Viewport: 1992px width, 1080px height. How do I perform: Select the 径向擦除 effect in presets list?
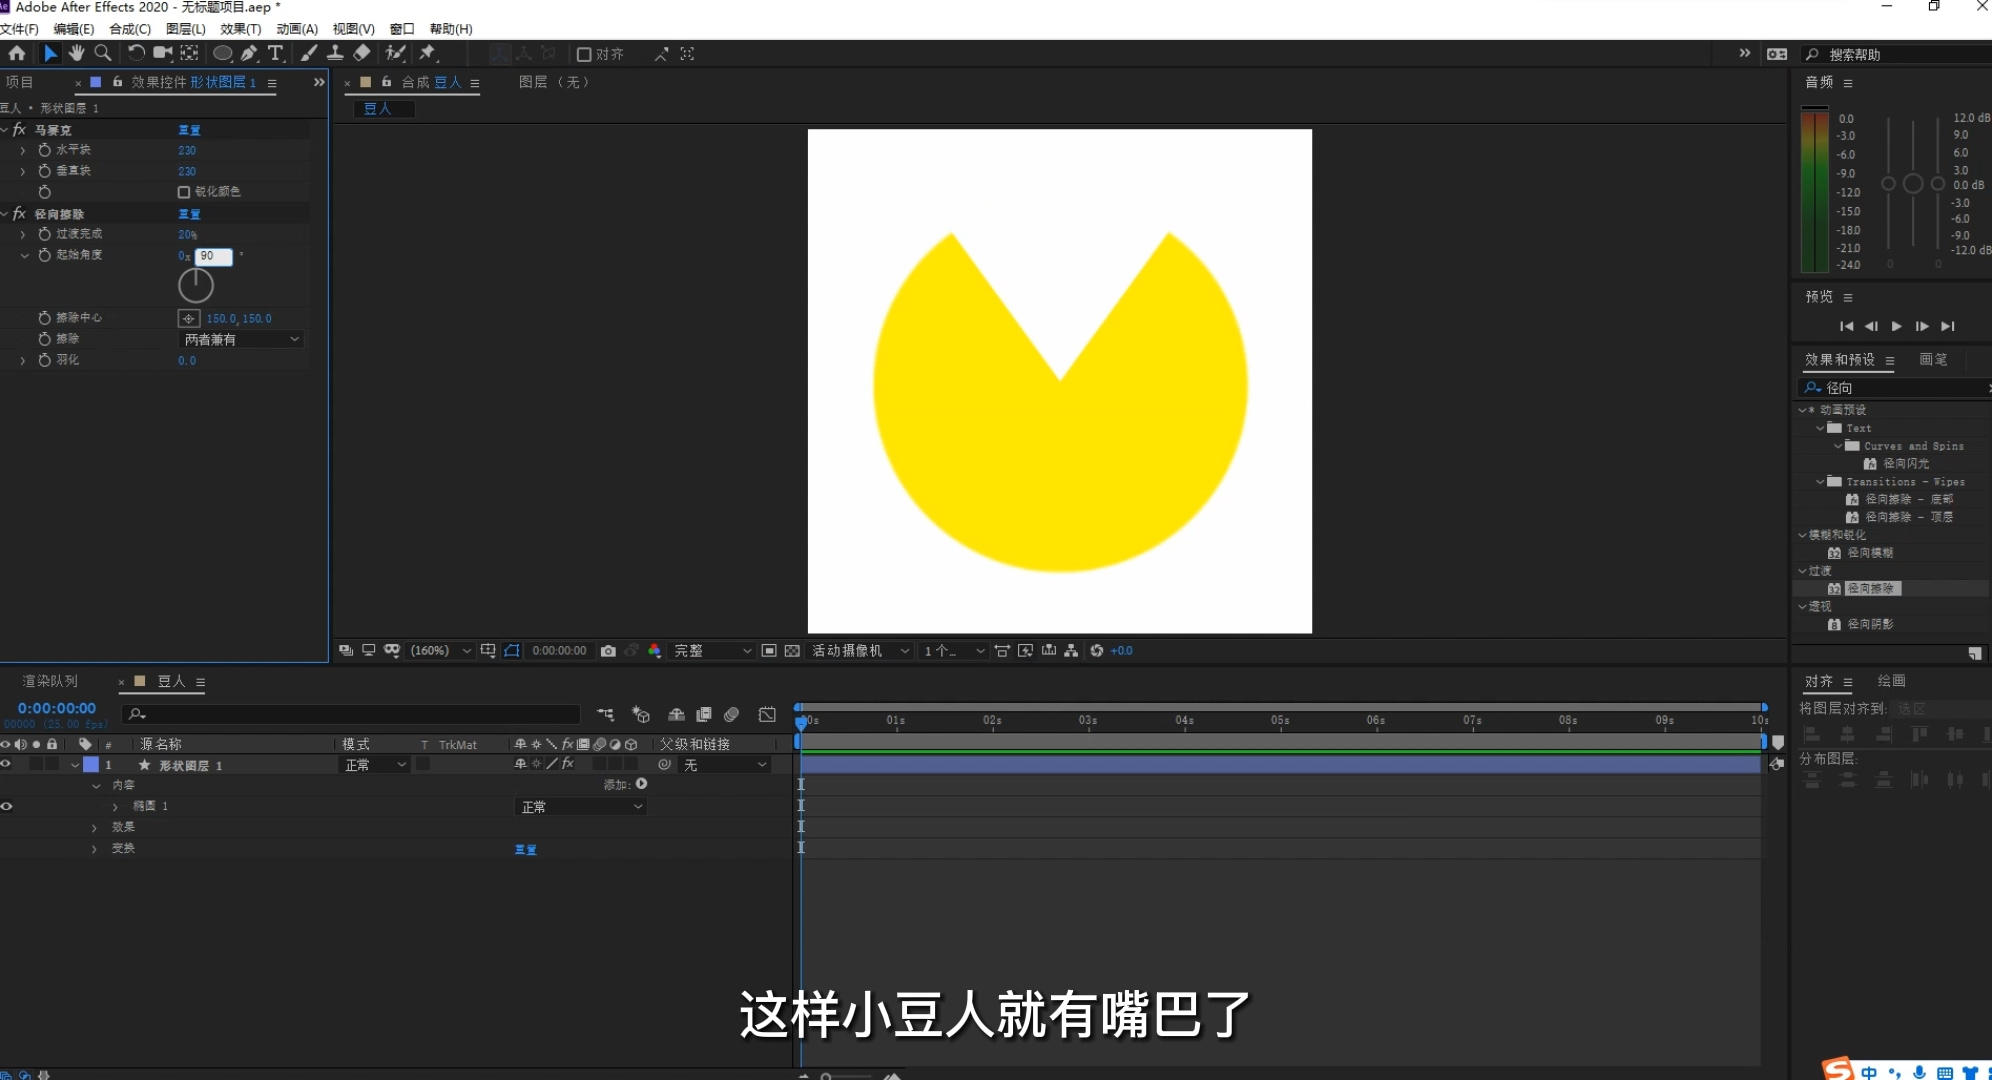pyautogui.click(x=1873, y=589)
